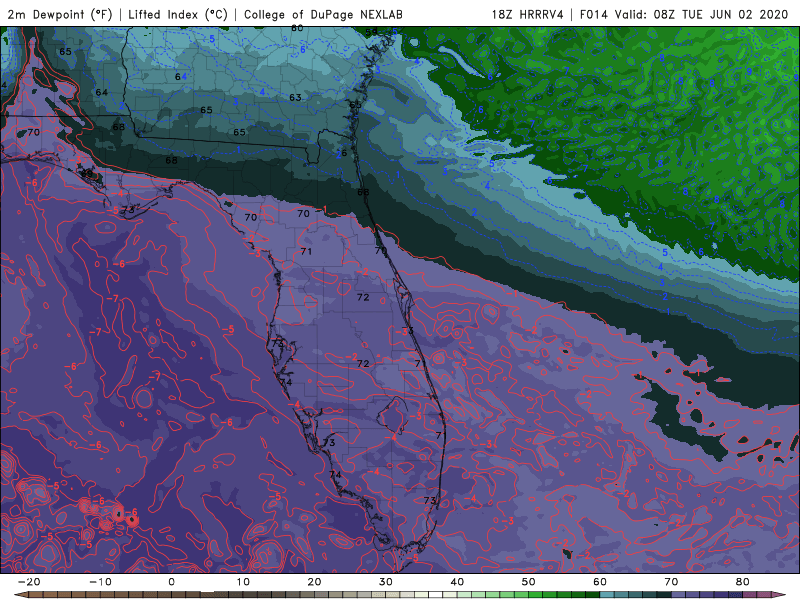The width and height of the screenshot is (800, 600).
Task: Click the dewpoint value 59 at the map top
Action: click(371, 32)
